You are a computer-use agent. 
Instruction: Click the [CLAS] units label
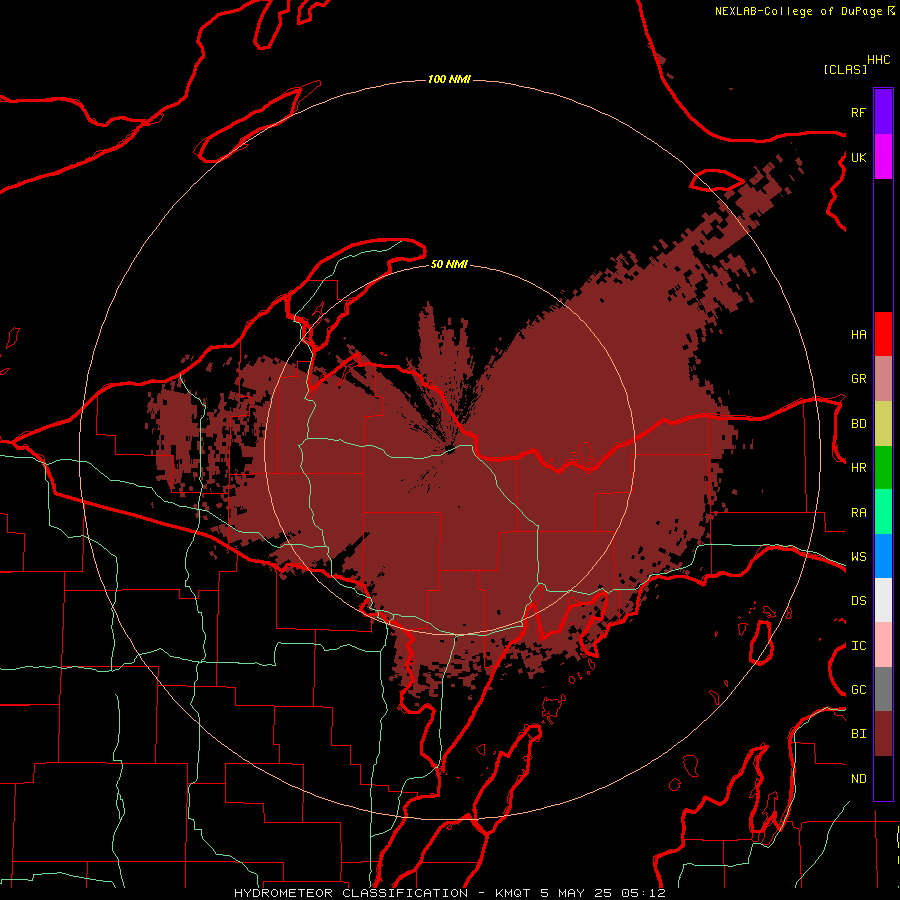pos(845,69)
